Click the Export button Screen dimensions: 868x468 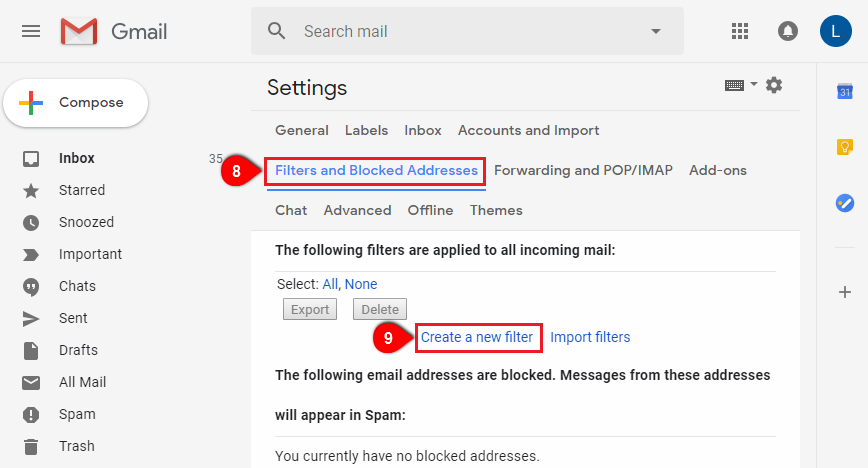(x=310, y=309)
